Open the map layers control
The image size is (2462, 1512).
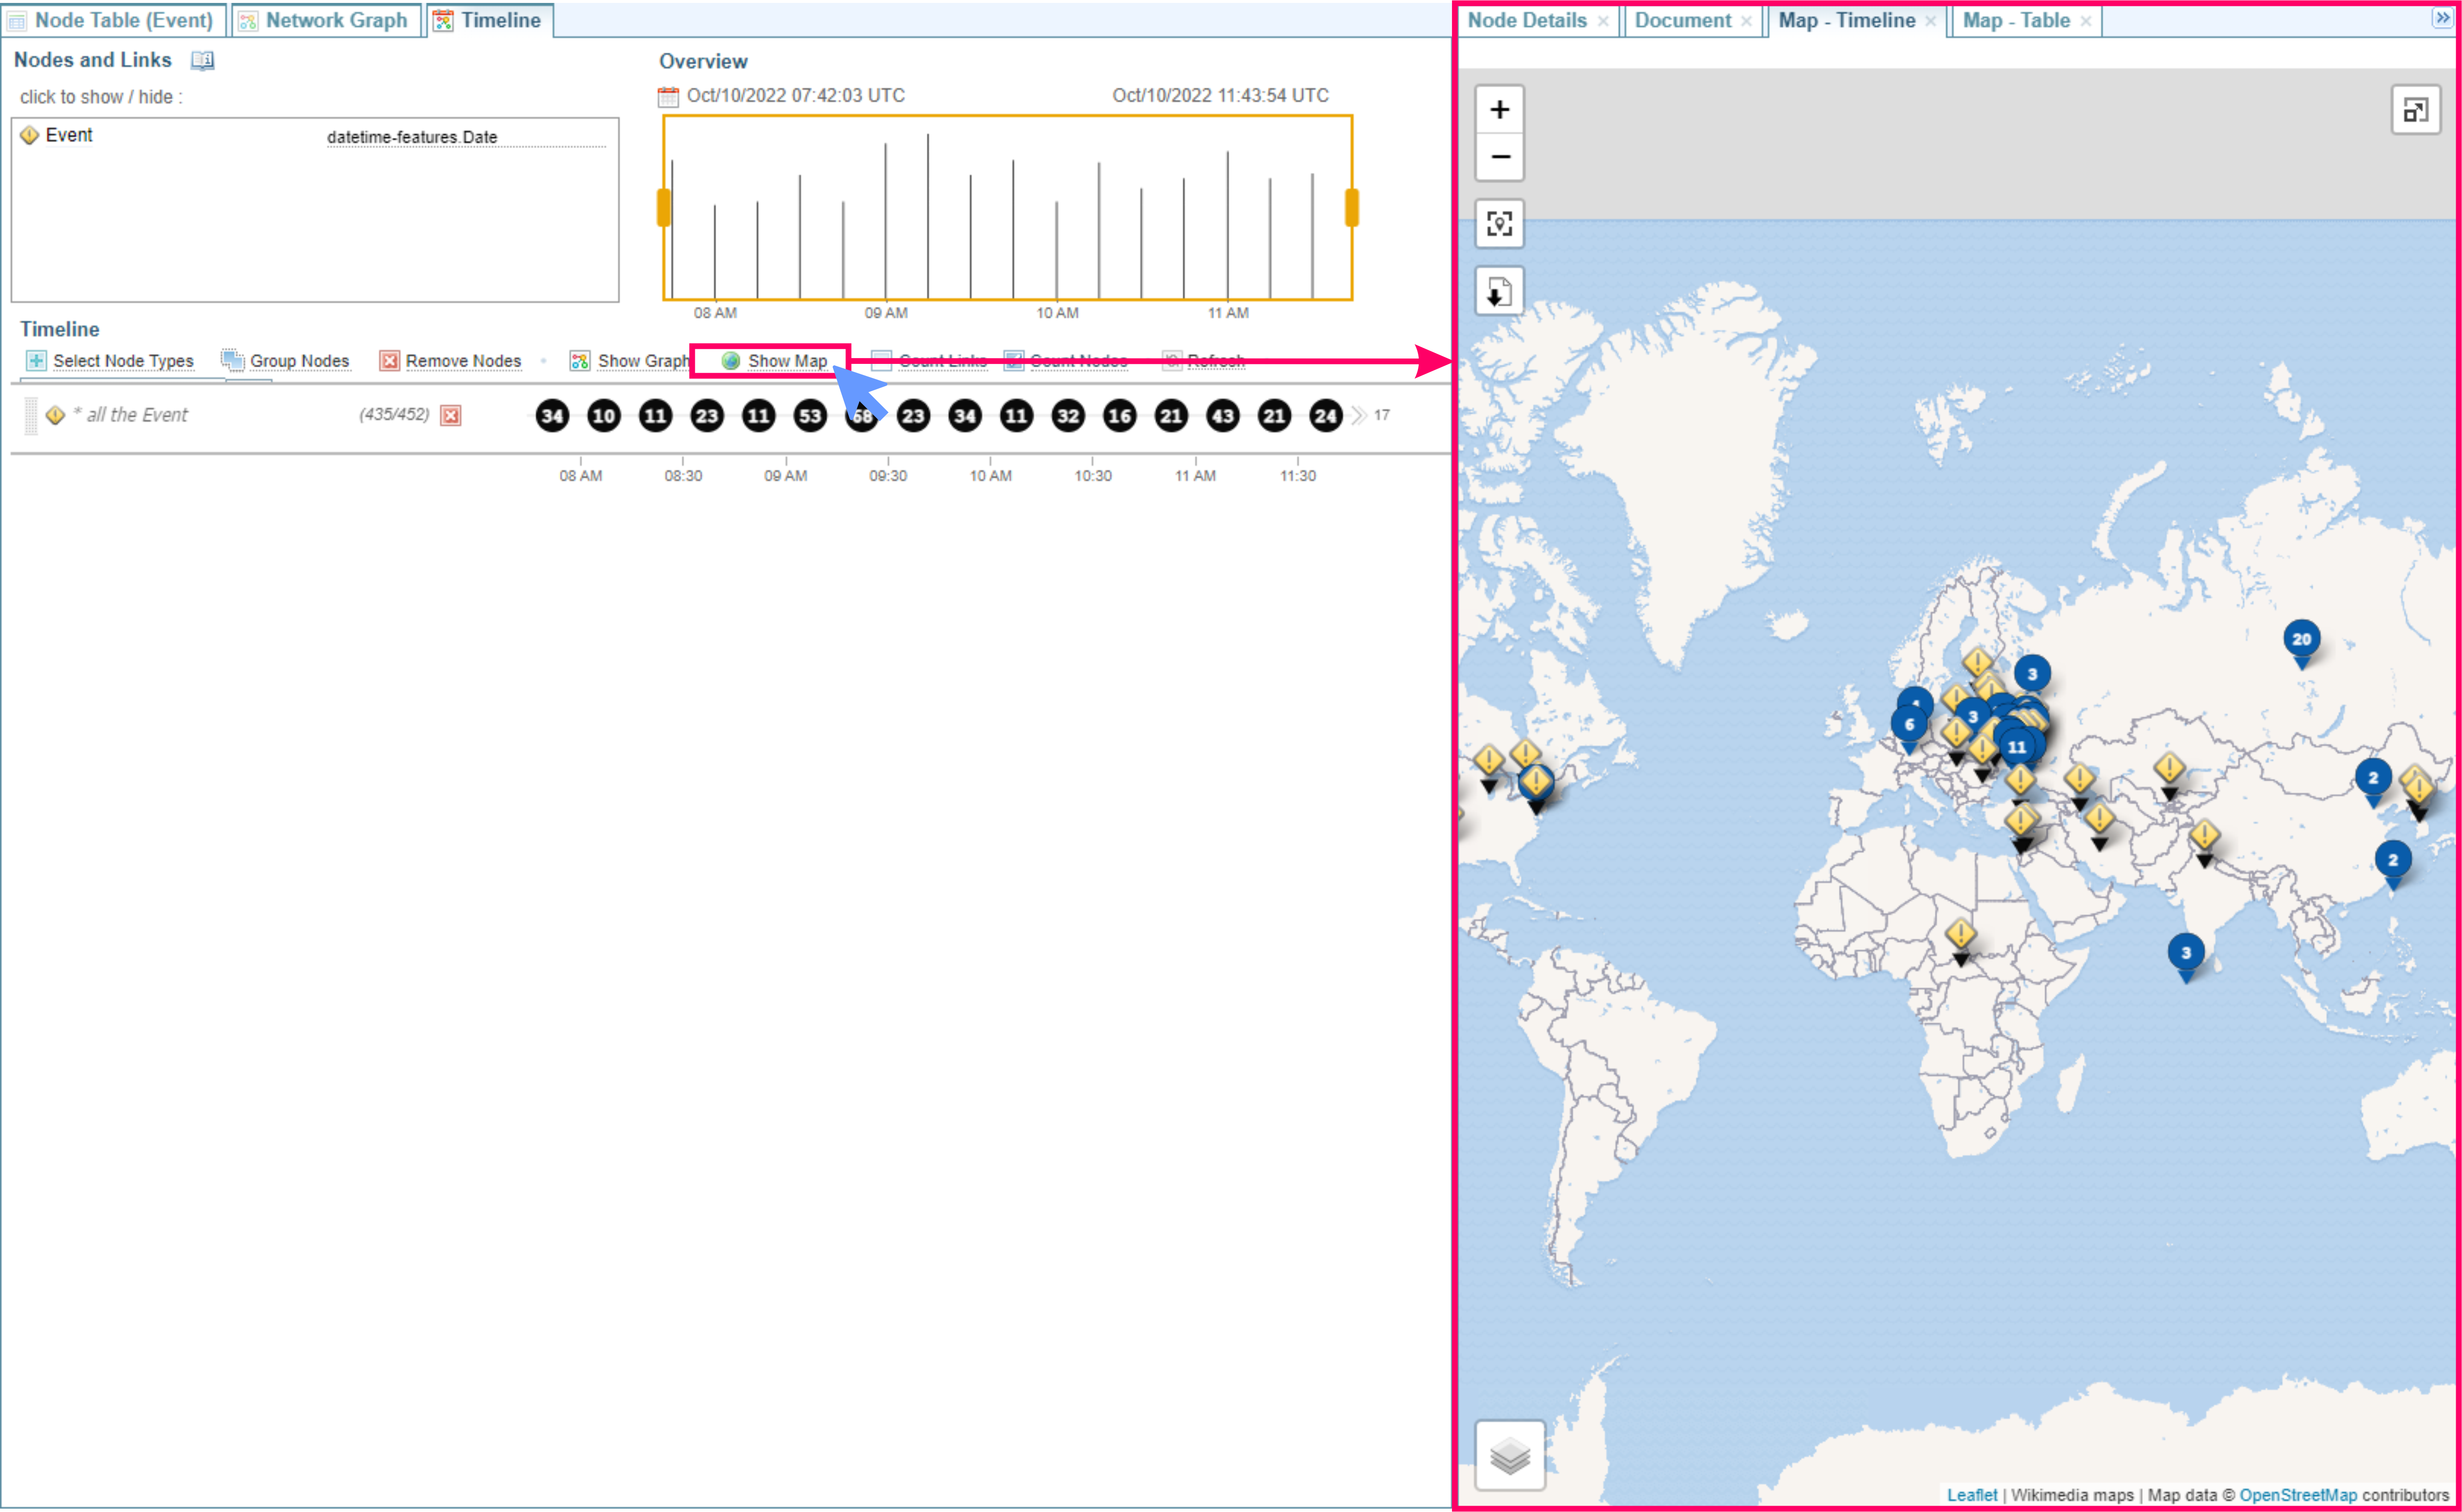tap(1509, 1455)
